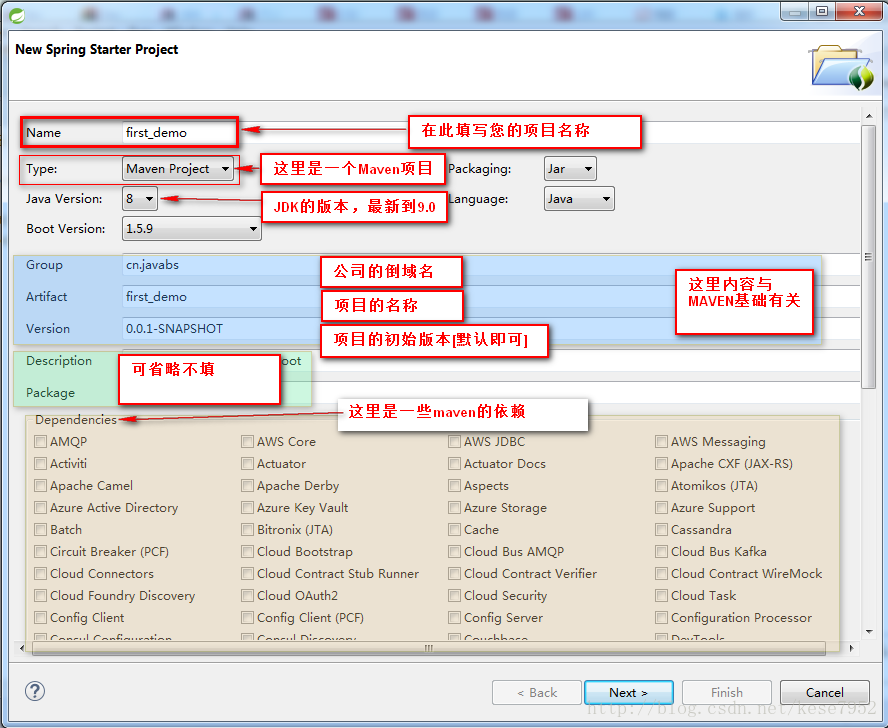Click the vertical scrollbar thumb
The height and width of the screenshot is (728, 888).
(x=869, y=257)
